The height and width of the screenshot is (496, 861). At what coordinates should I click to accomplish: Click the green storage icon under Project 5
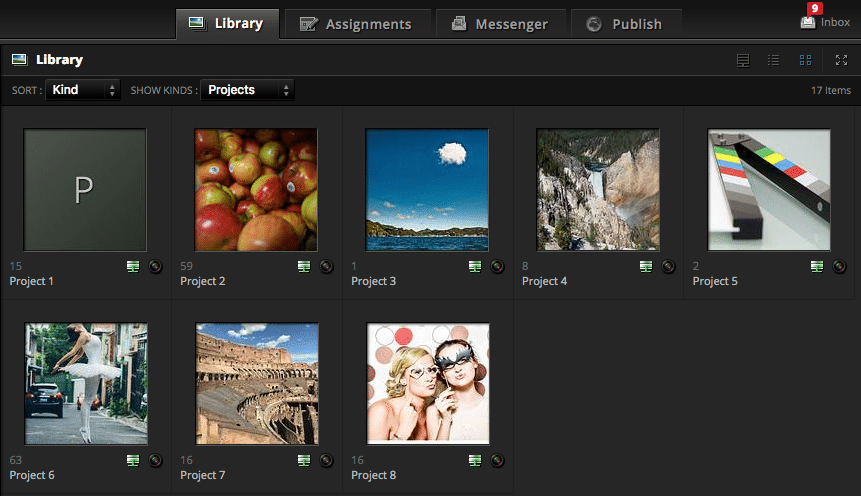coord(817,266)
